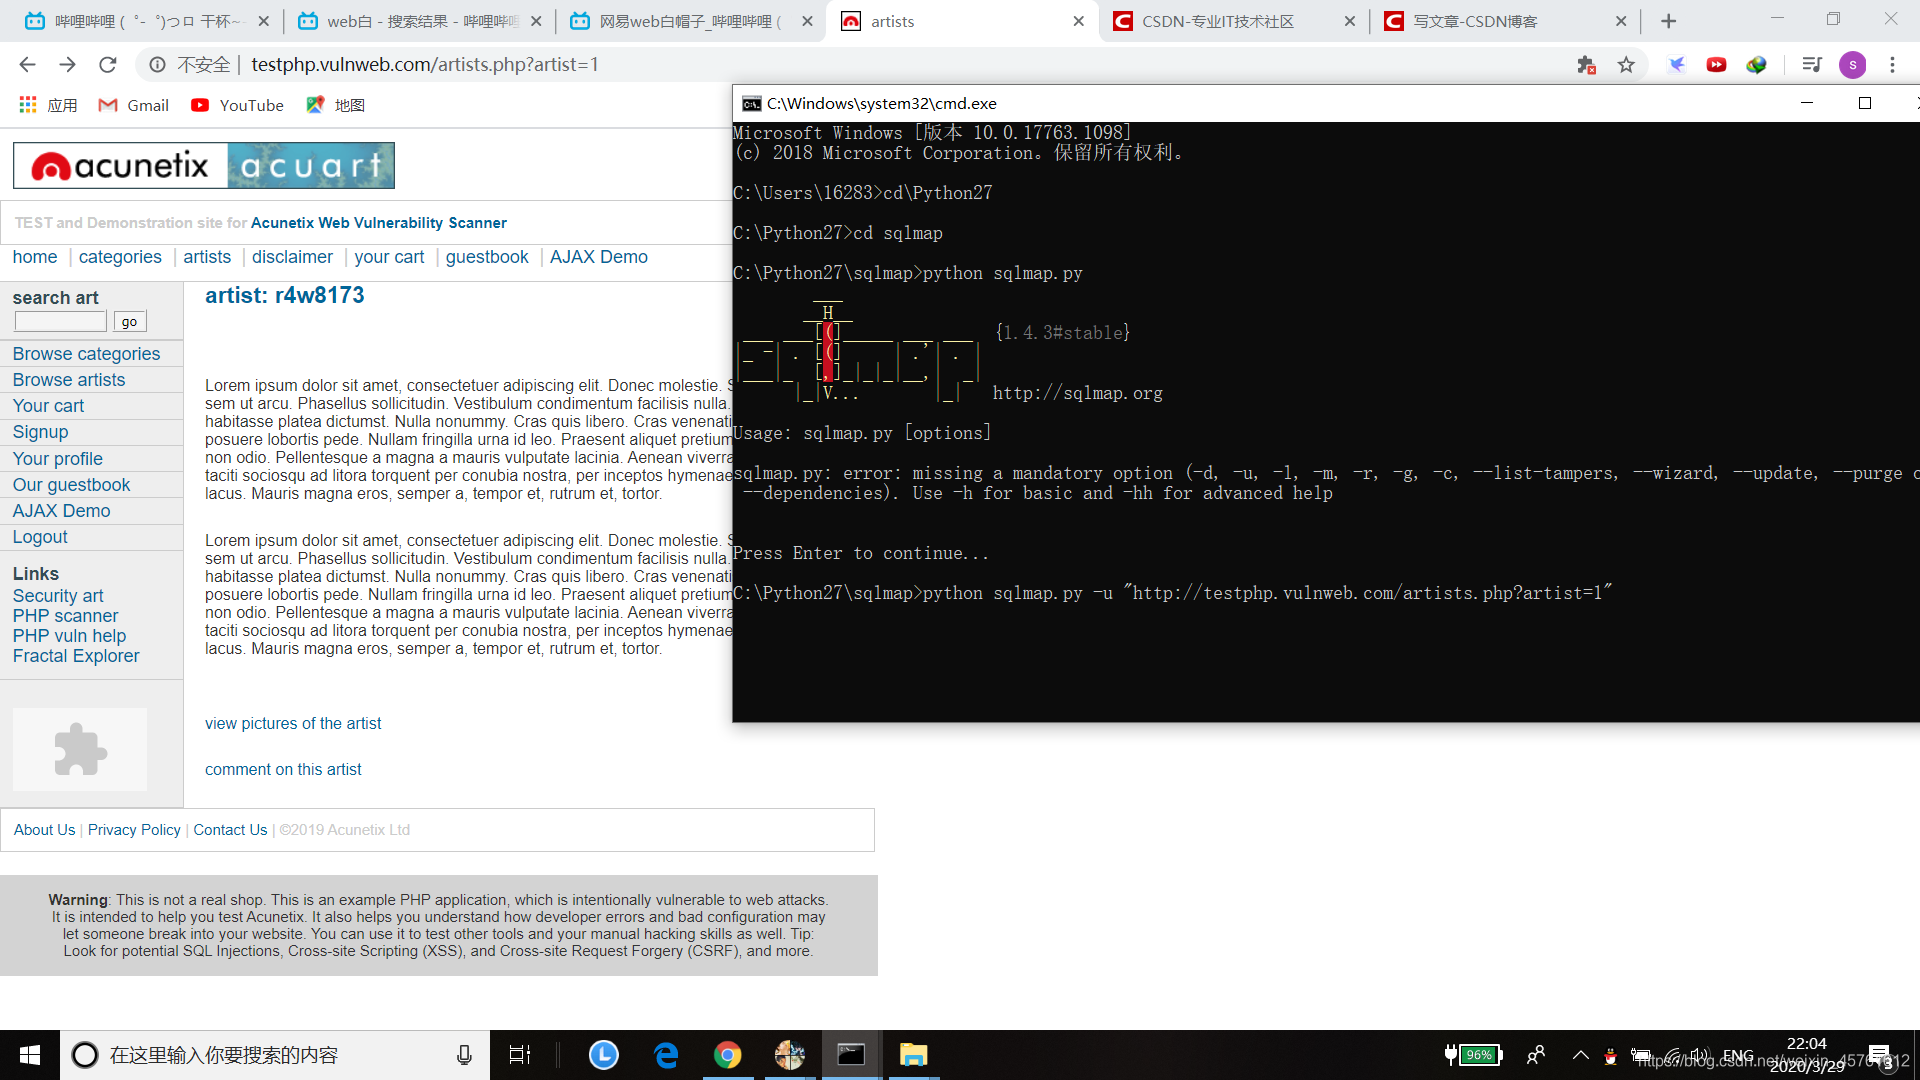This screenshot has height=1080, width=1920.
Task: Click the missing plugin puzzle placeholder
Action: (80, 749)
